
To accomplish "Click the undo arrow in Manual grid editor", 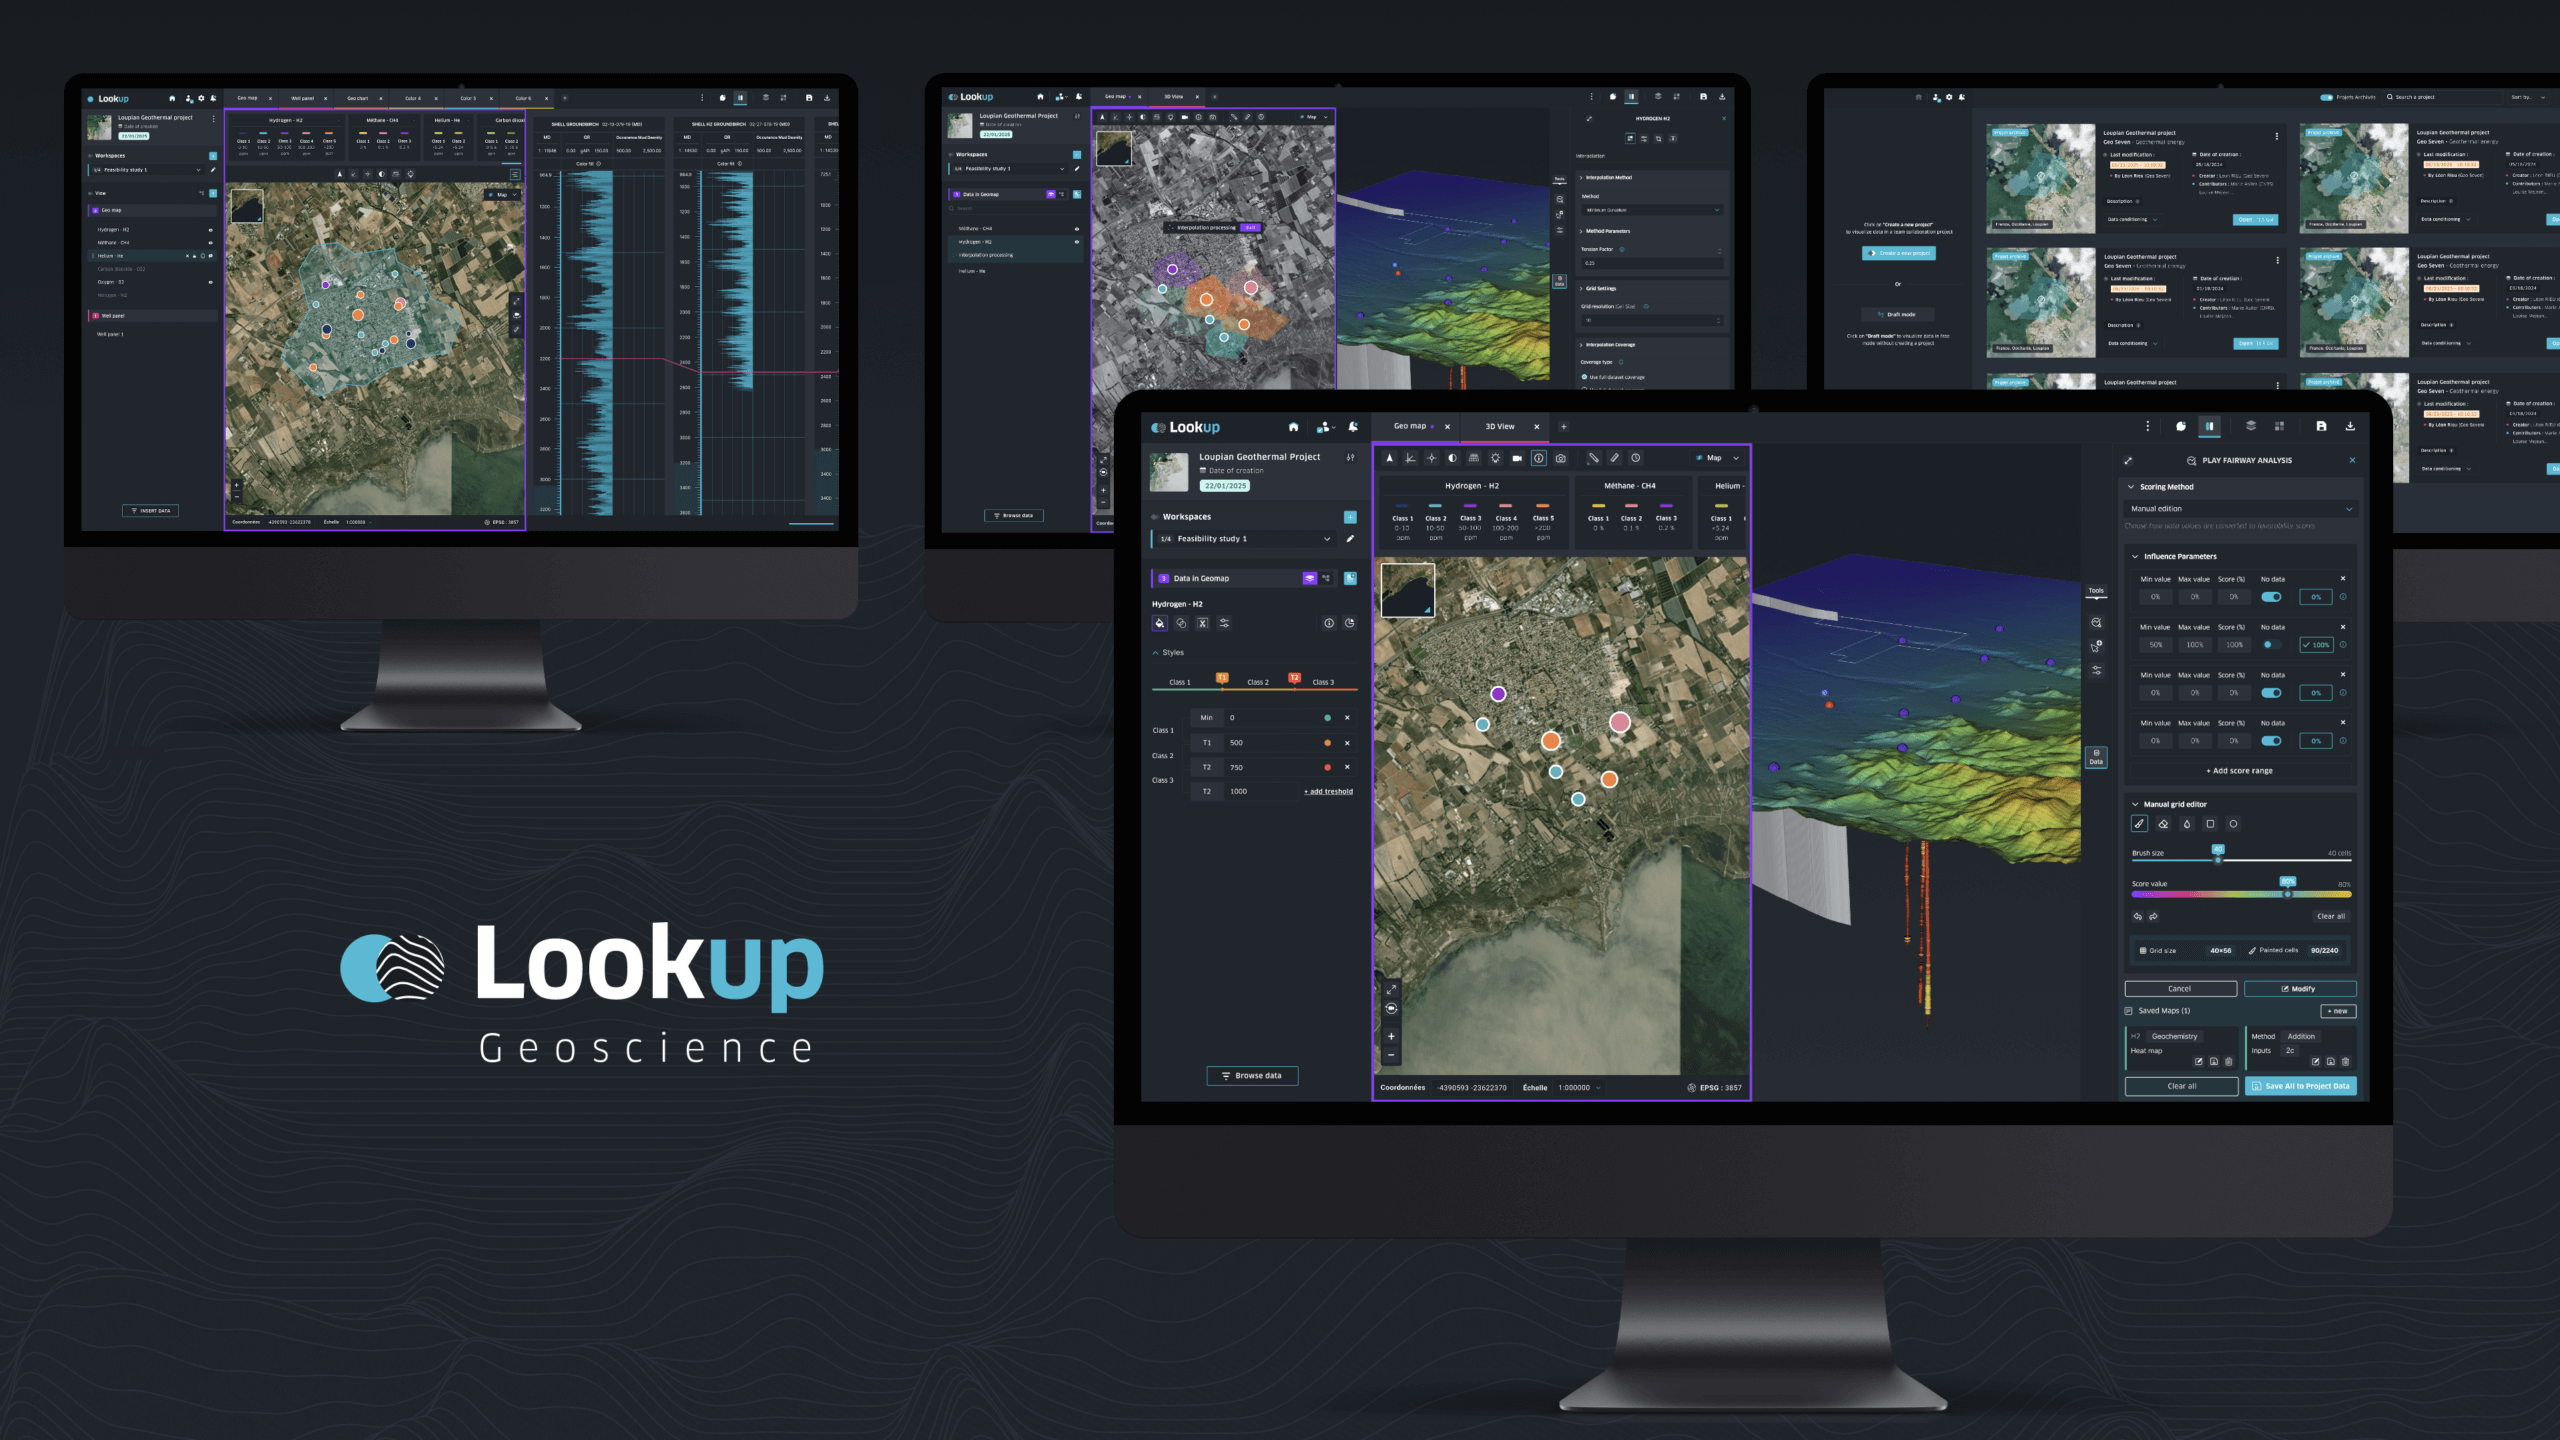I will click(2138, 916).
